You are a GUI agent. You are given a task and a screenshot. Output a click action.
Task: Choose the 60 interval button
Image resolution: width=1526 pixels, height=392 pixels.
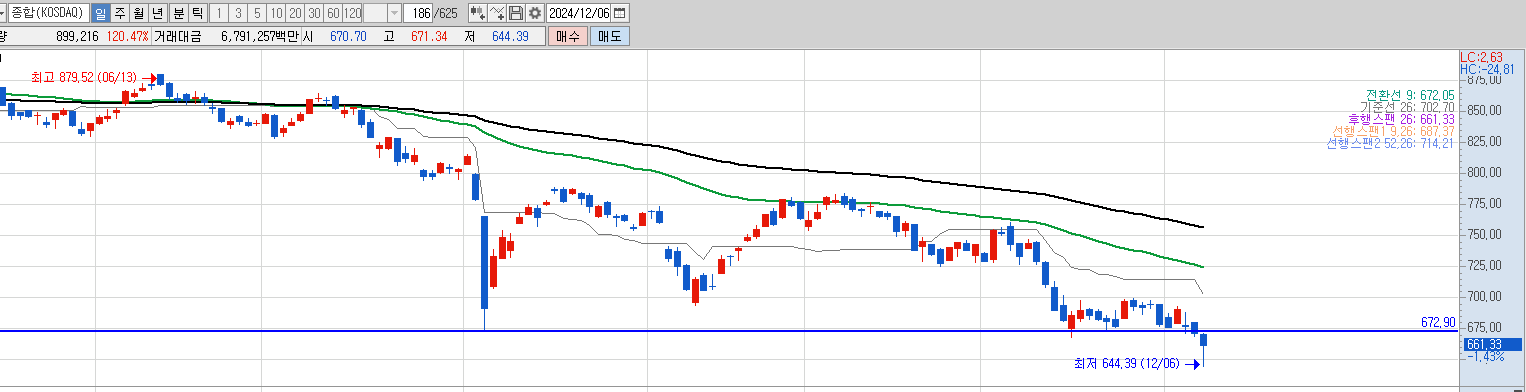(333, 13)
